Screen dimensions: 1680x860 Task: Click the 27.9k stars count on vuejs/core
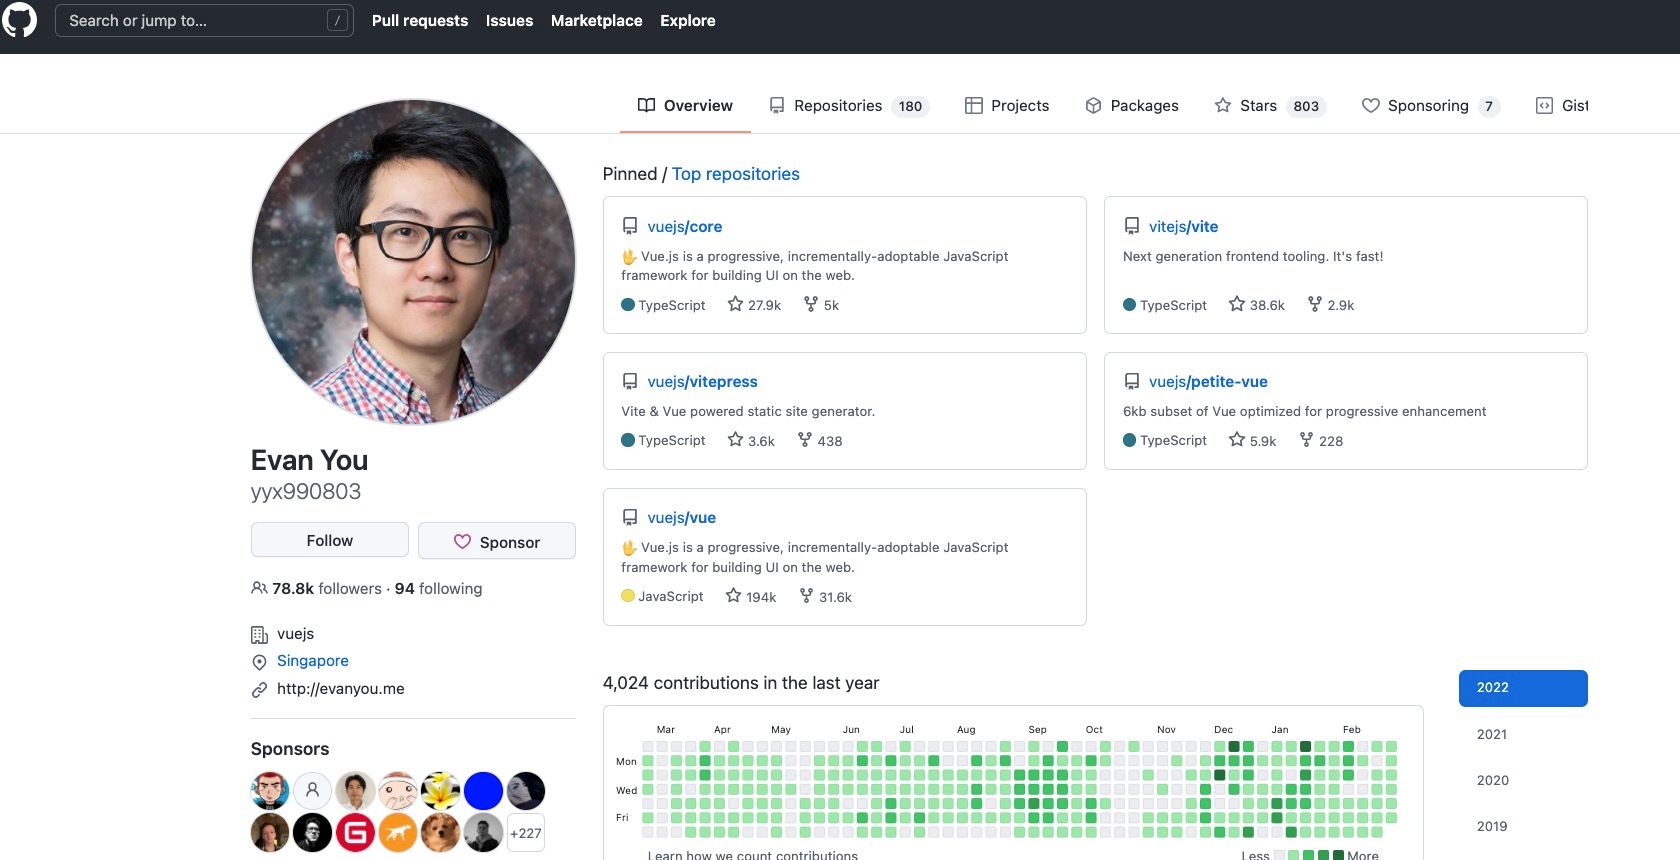pyautogui.click(x=755, y=305)
